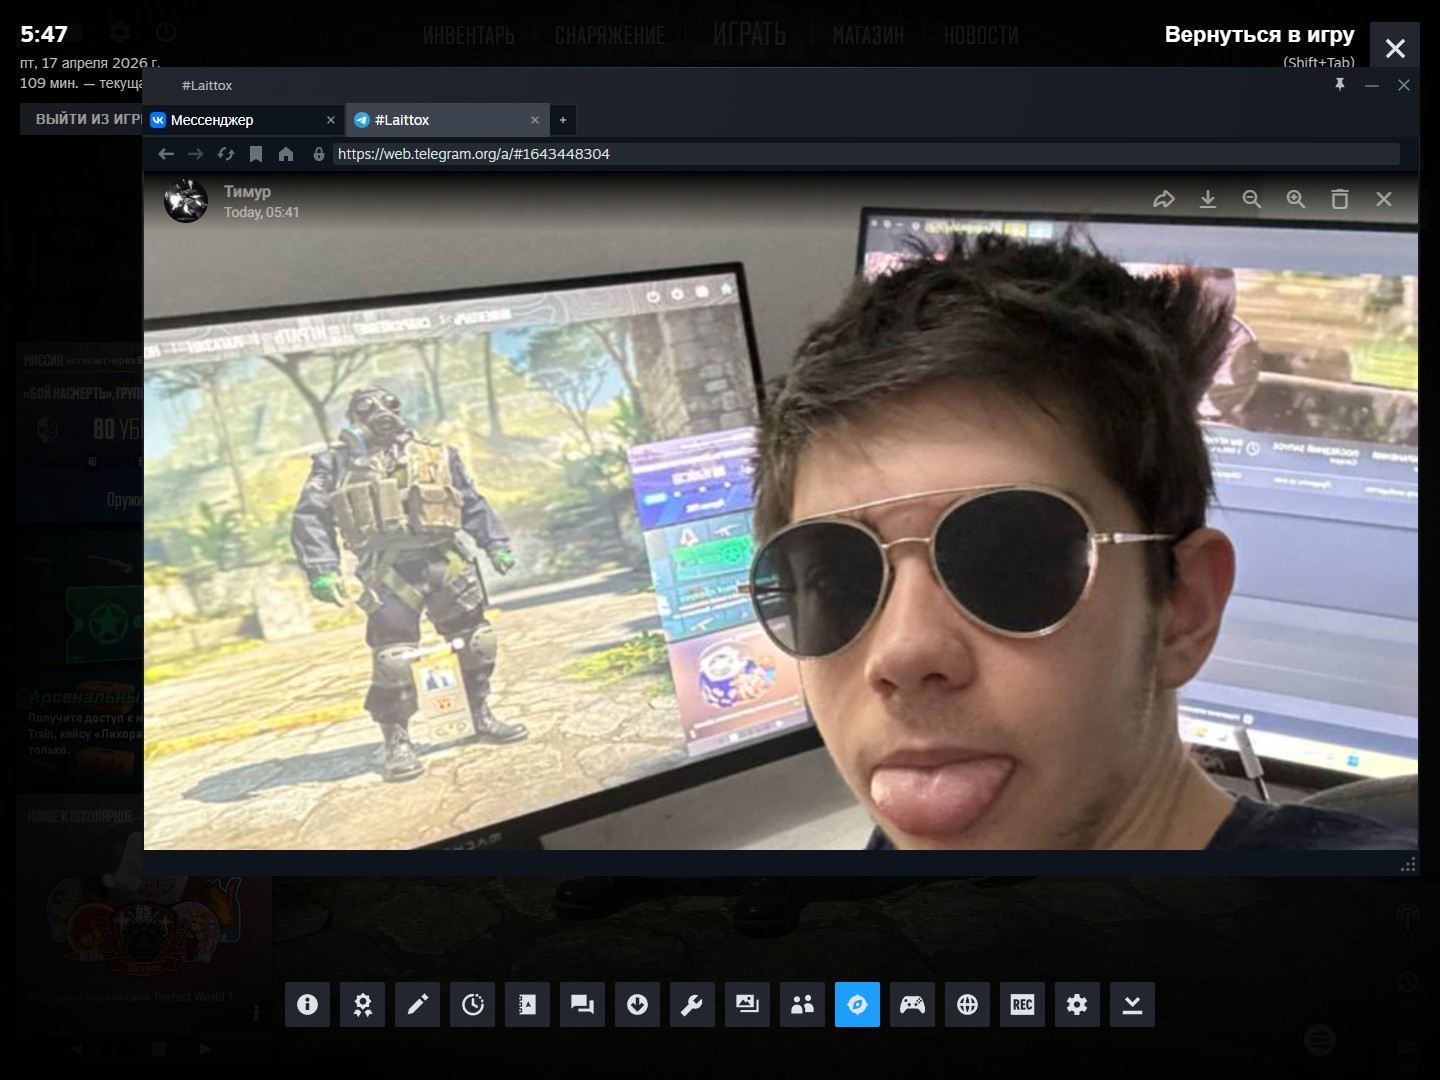Close the #Laittox tab
Image resolution: width=1440 pixels, height=1080 pixels.
(x=535, y=120)
